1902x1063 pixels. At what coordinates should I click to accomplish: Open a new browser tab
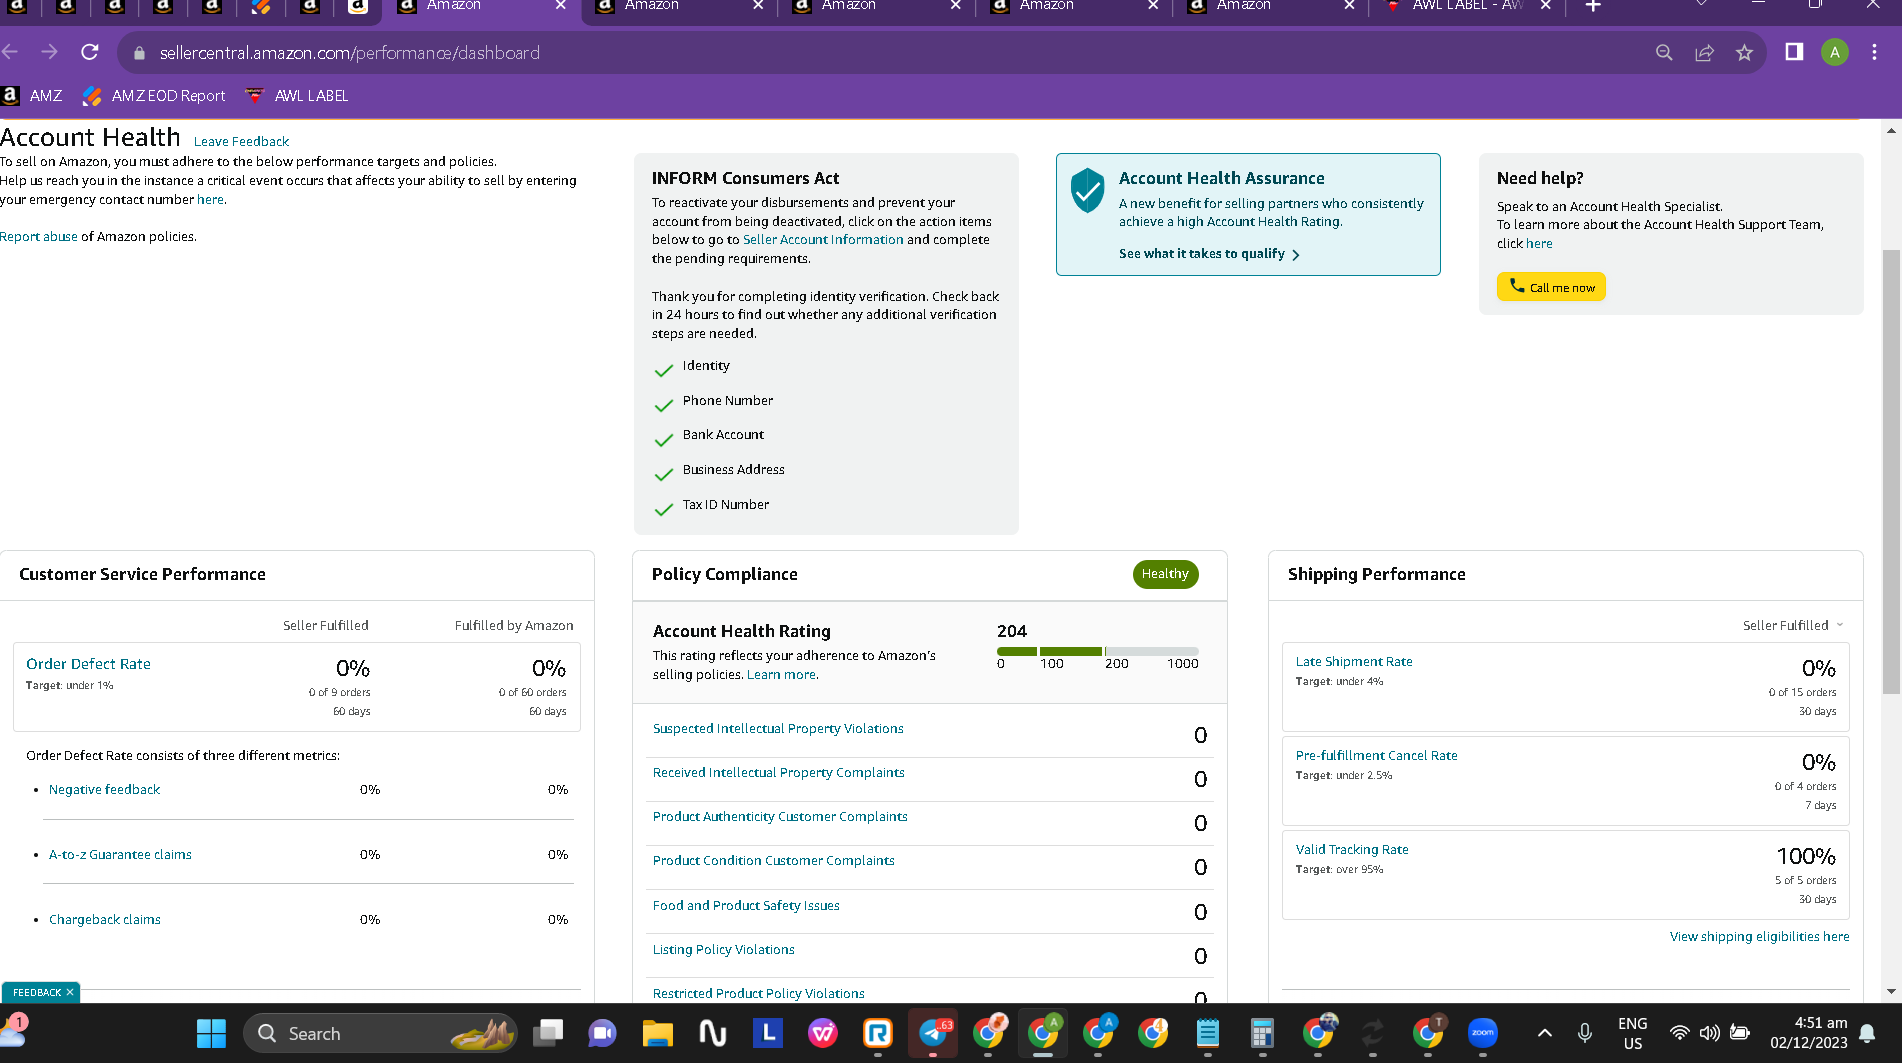pyautogui.click(x=1593, y=6)
